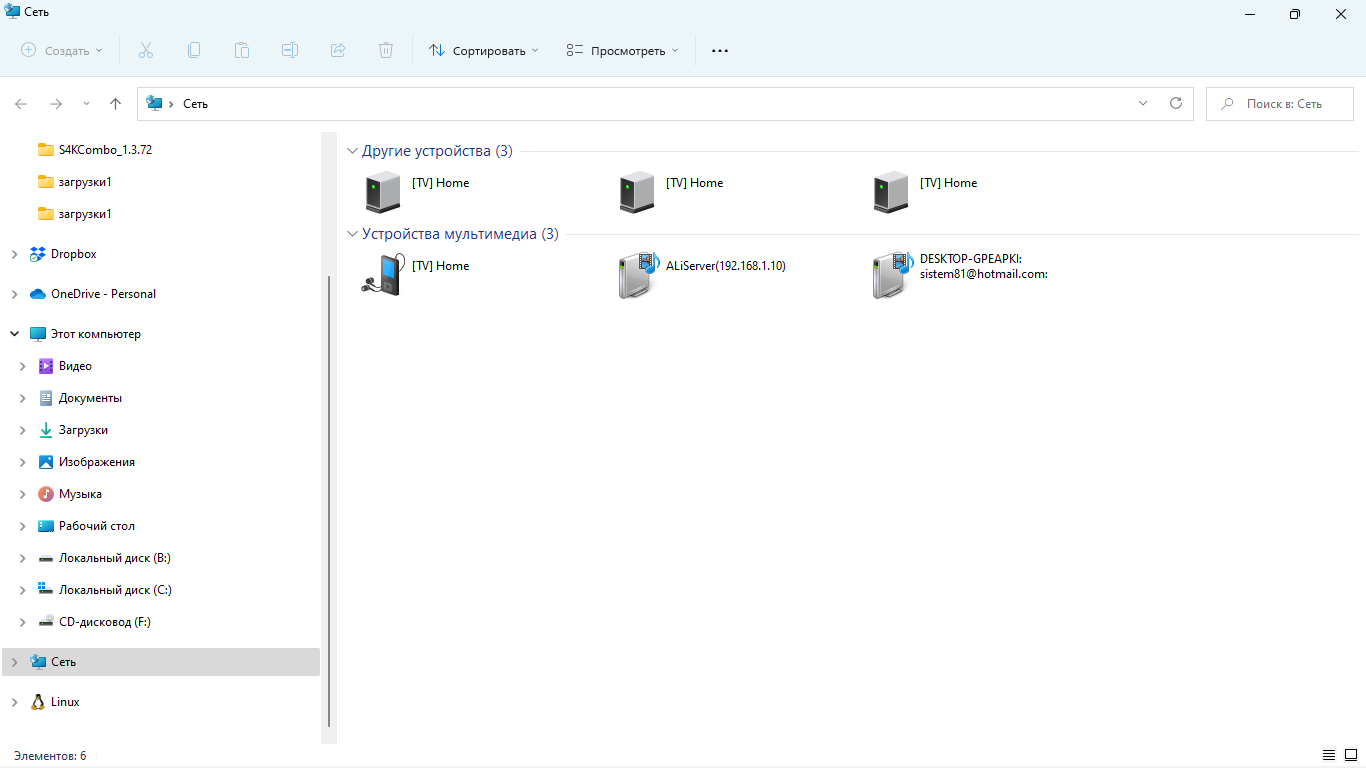Collapse the Другие устройства group
The height and width of the screenshot is (768, 1366).
point(352,151)
